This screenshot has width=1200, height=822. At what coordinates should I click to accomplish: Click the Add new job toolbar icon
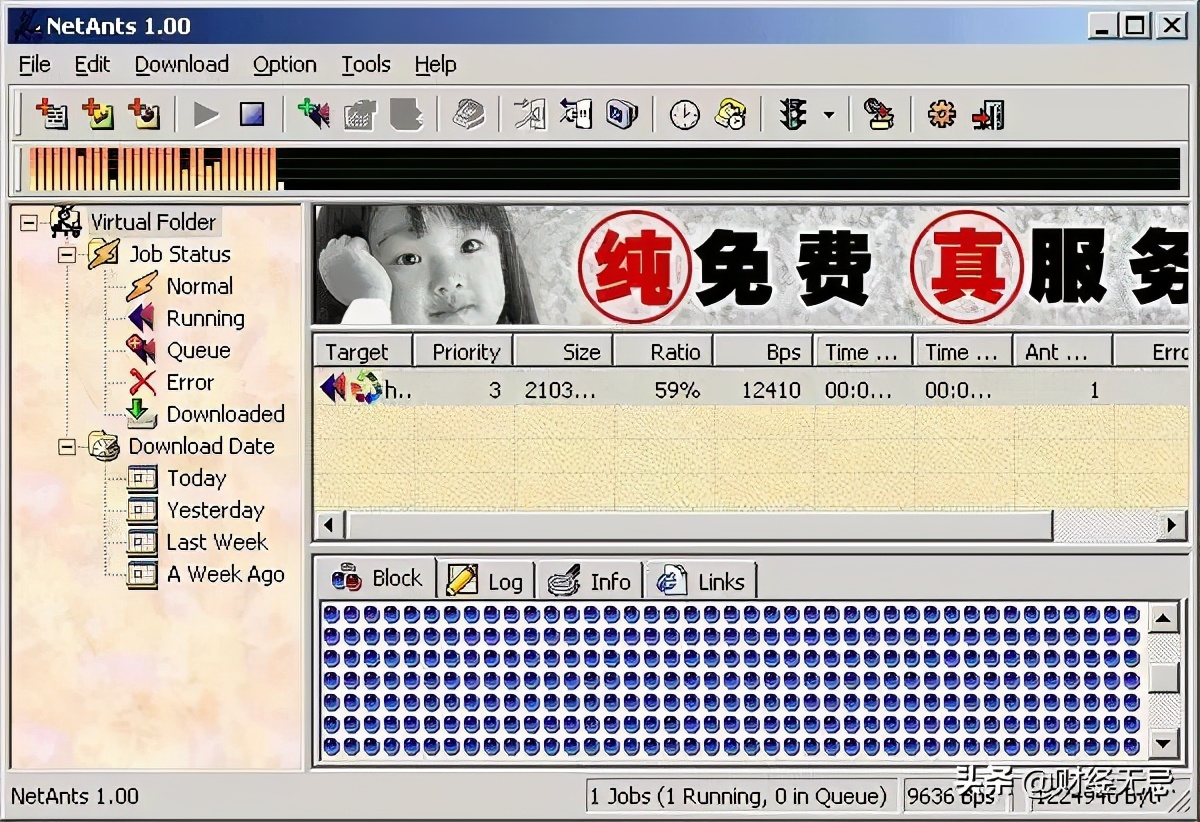(x=51, y=115)
